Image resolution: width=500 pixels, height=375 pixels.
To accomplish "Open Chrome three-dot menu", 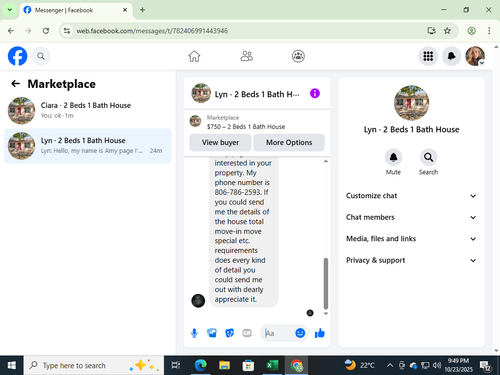I will click(489, 31).
